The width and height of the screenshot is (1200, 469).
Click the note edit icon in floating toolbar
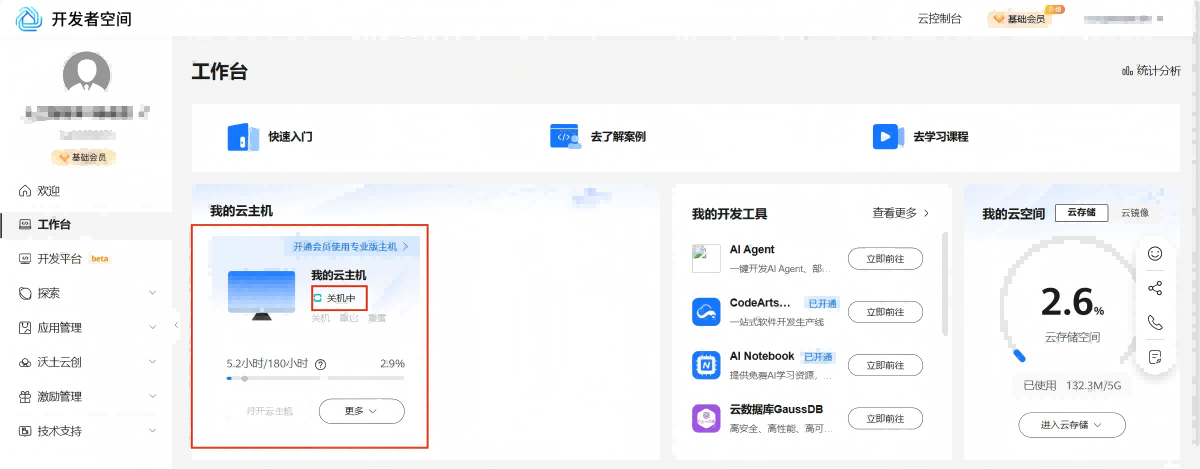(1155, 356)
